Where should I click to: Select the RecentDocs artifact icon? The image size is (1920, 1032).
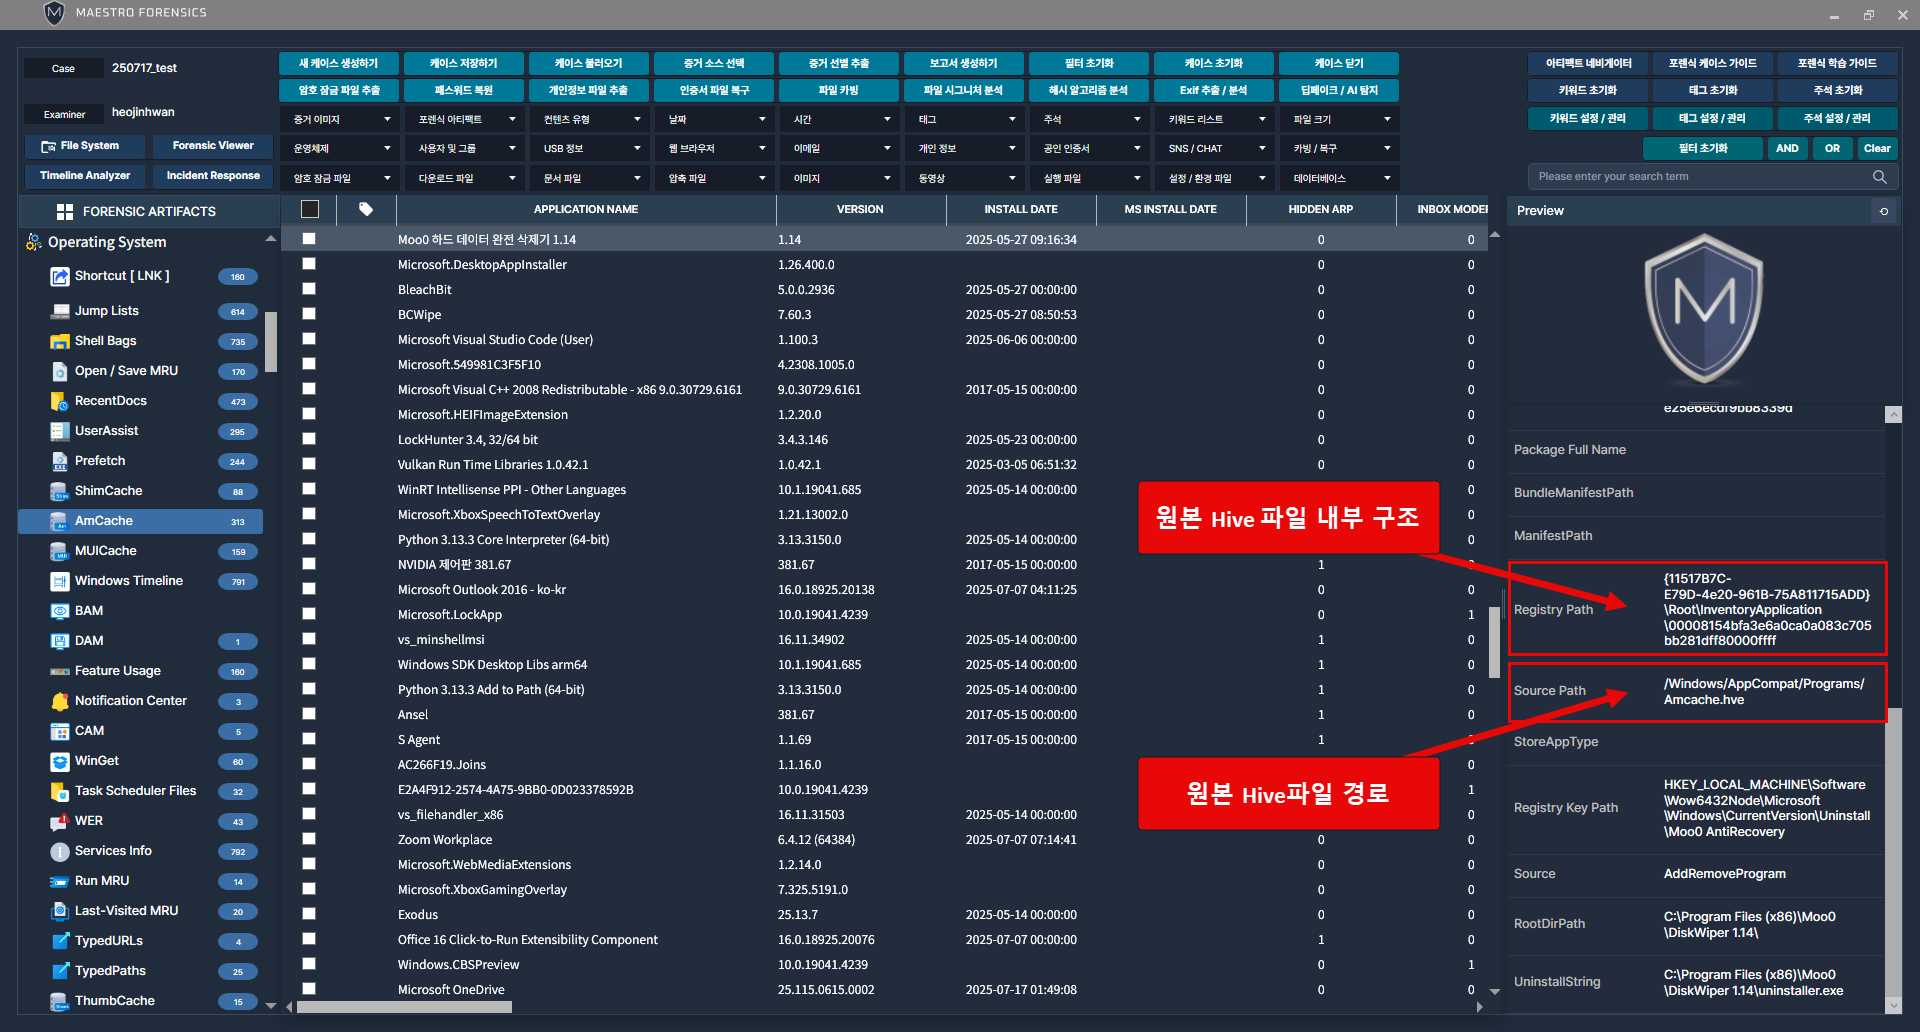(60, 401)
